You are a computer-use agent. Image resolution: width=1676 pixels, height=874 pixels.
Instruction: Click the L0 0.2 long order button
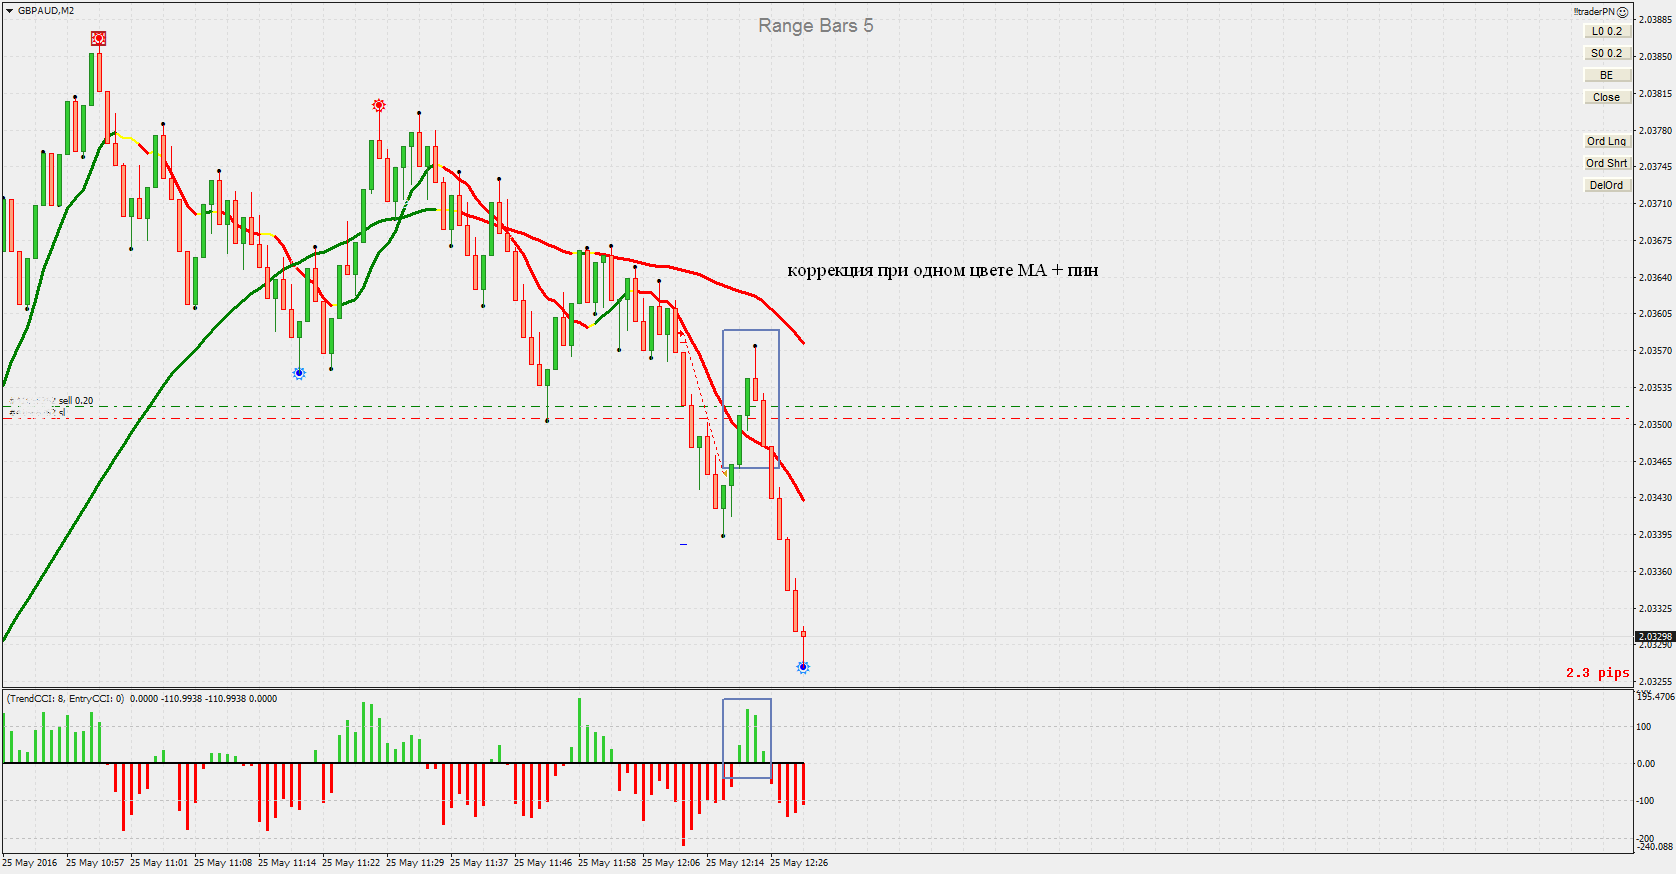(1607, 31)
